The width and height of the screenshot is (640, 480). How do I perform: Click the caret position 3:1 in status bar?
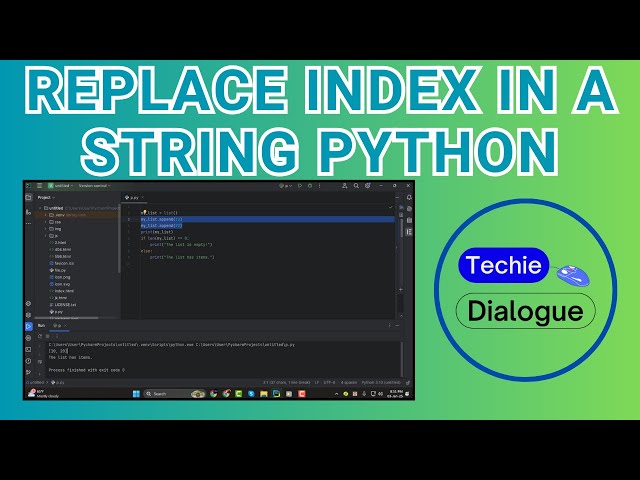[287, 382]
